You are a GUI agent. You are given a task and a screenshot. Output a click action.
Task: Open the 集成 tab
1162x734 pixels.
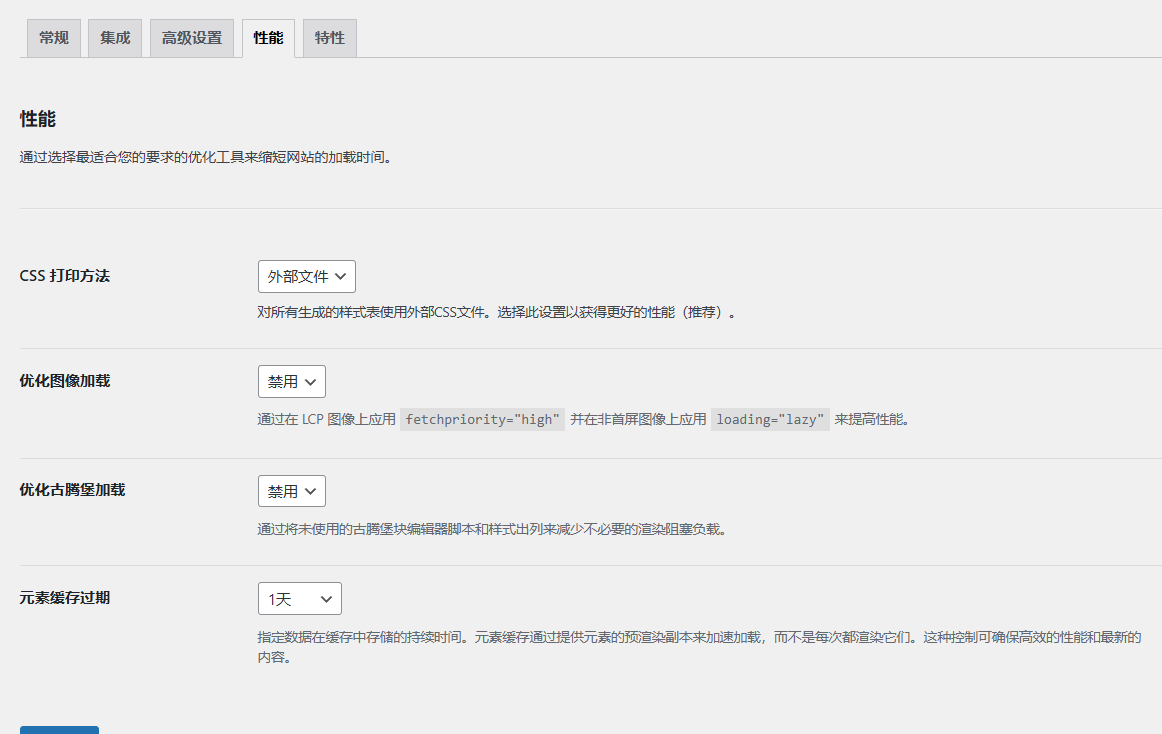pos(114,36)
